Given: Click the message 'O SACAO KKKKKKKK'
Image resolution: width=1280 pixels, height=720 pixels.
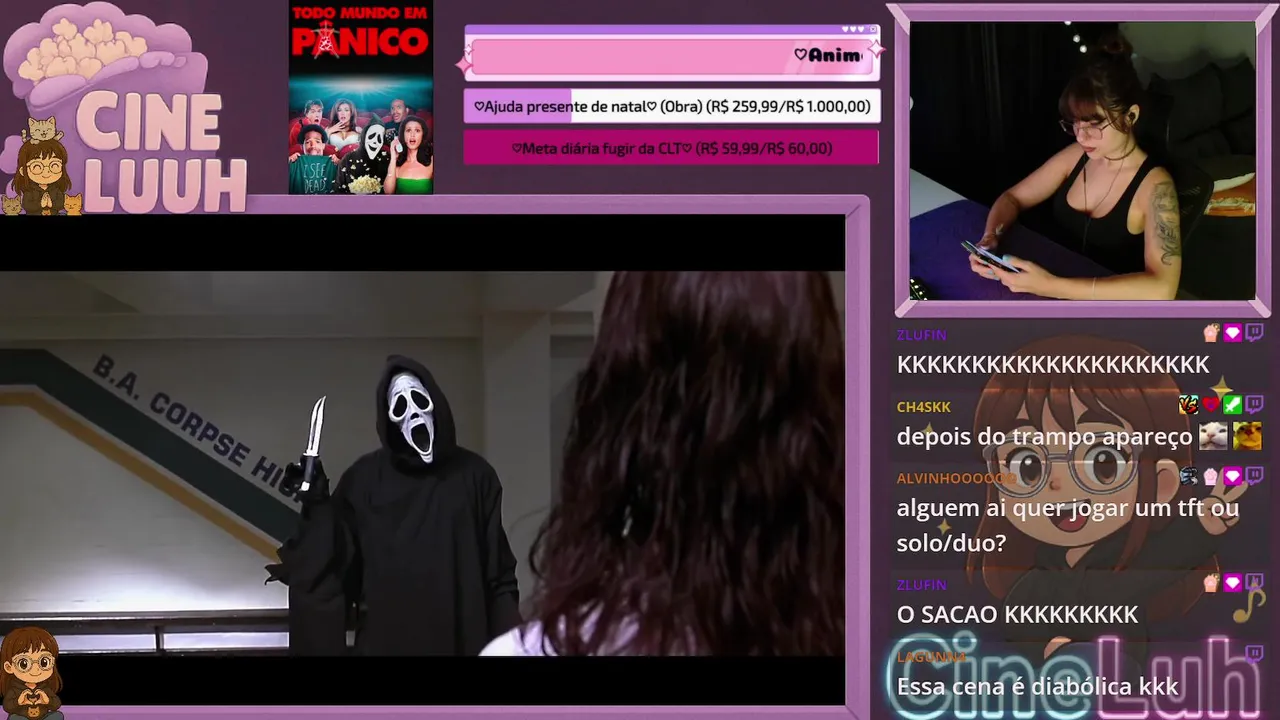Looking at the screenshot, I should pyautogui.click(x=1017, y=614).
